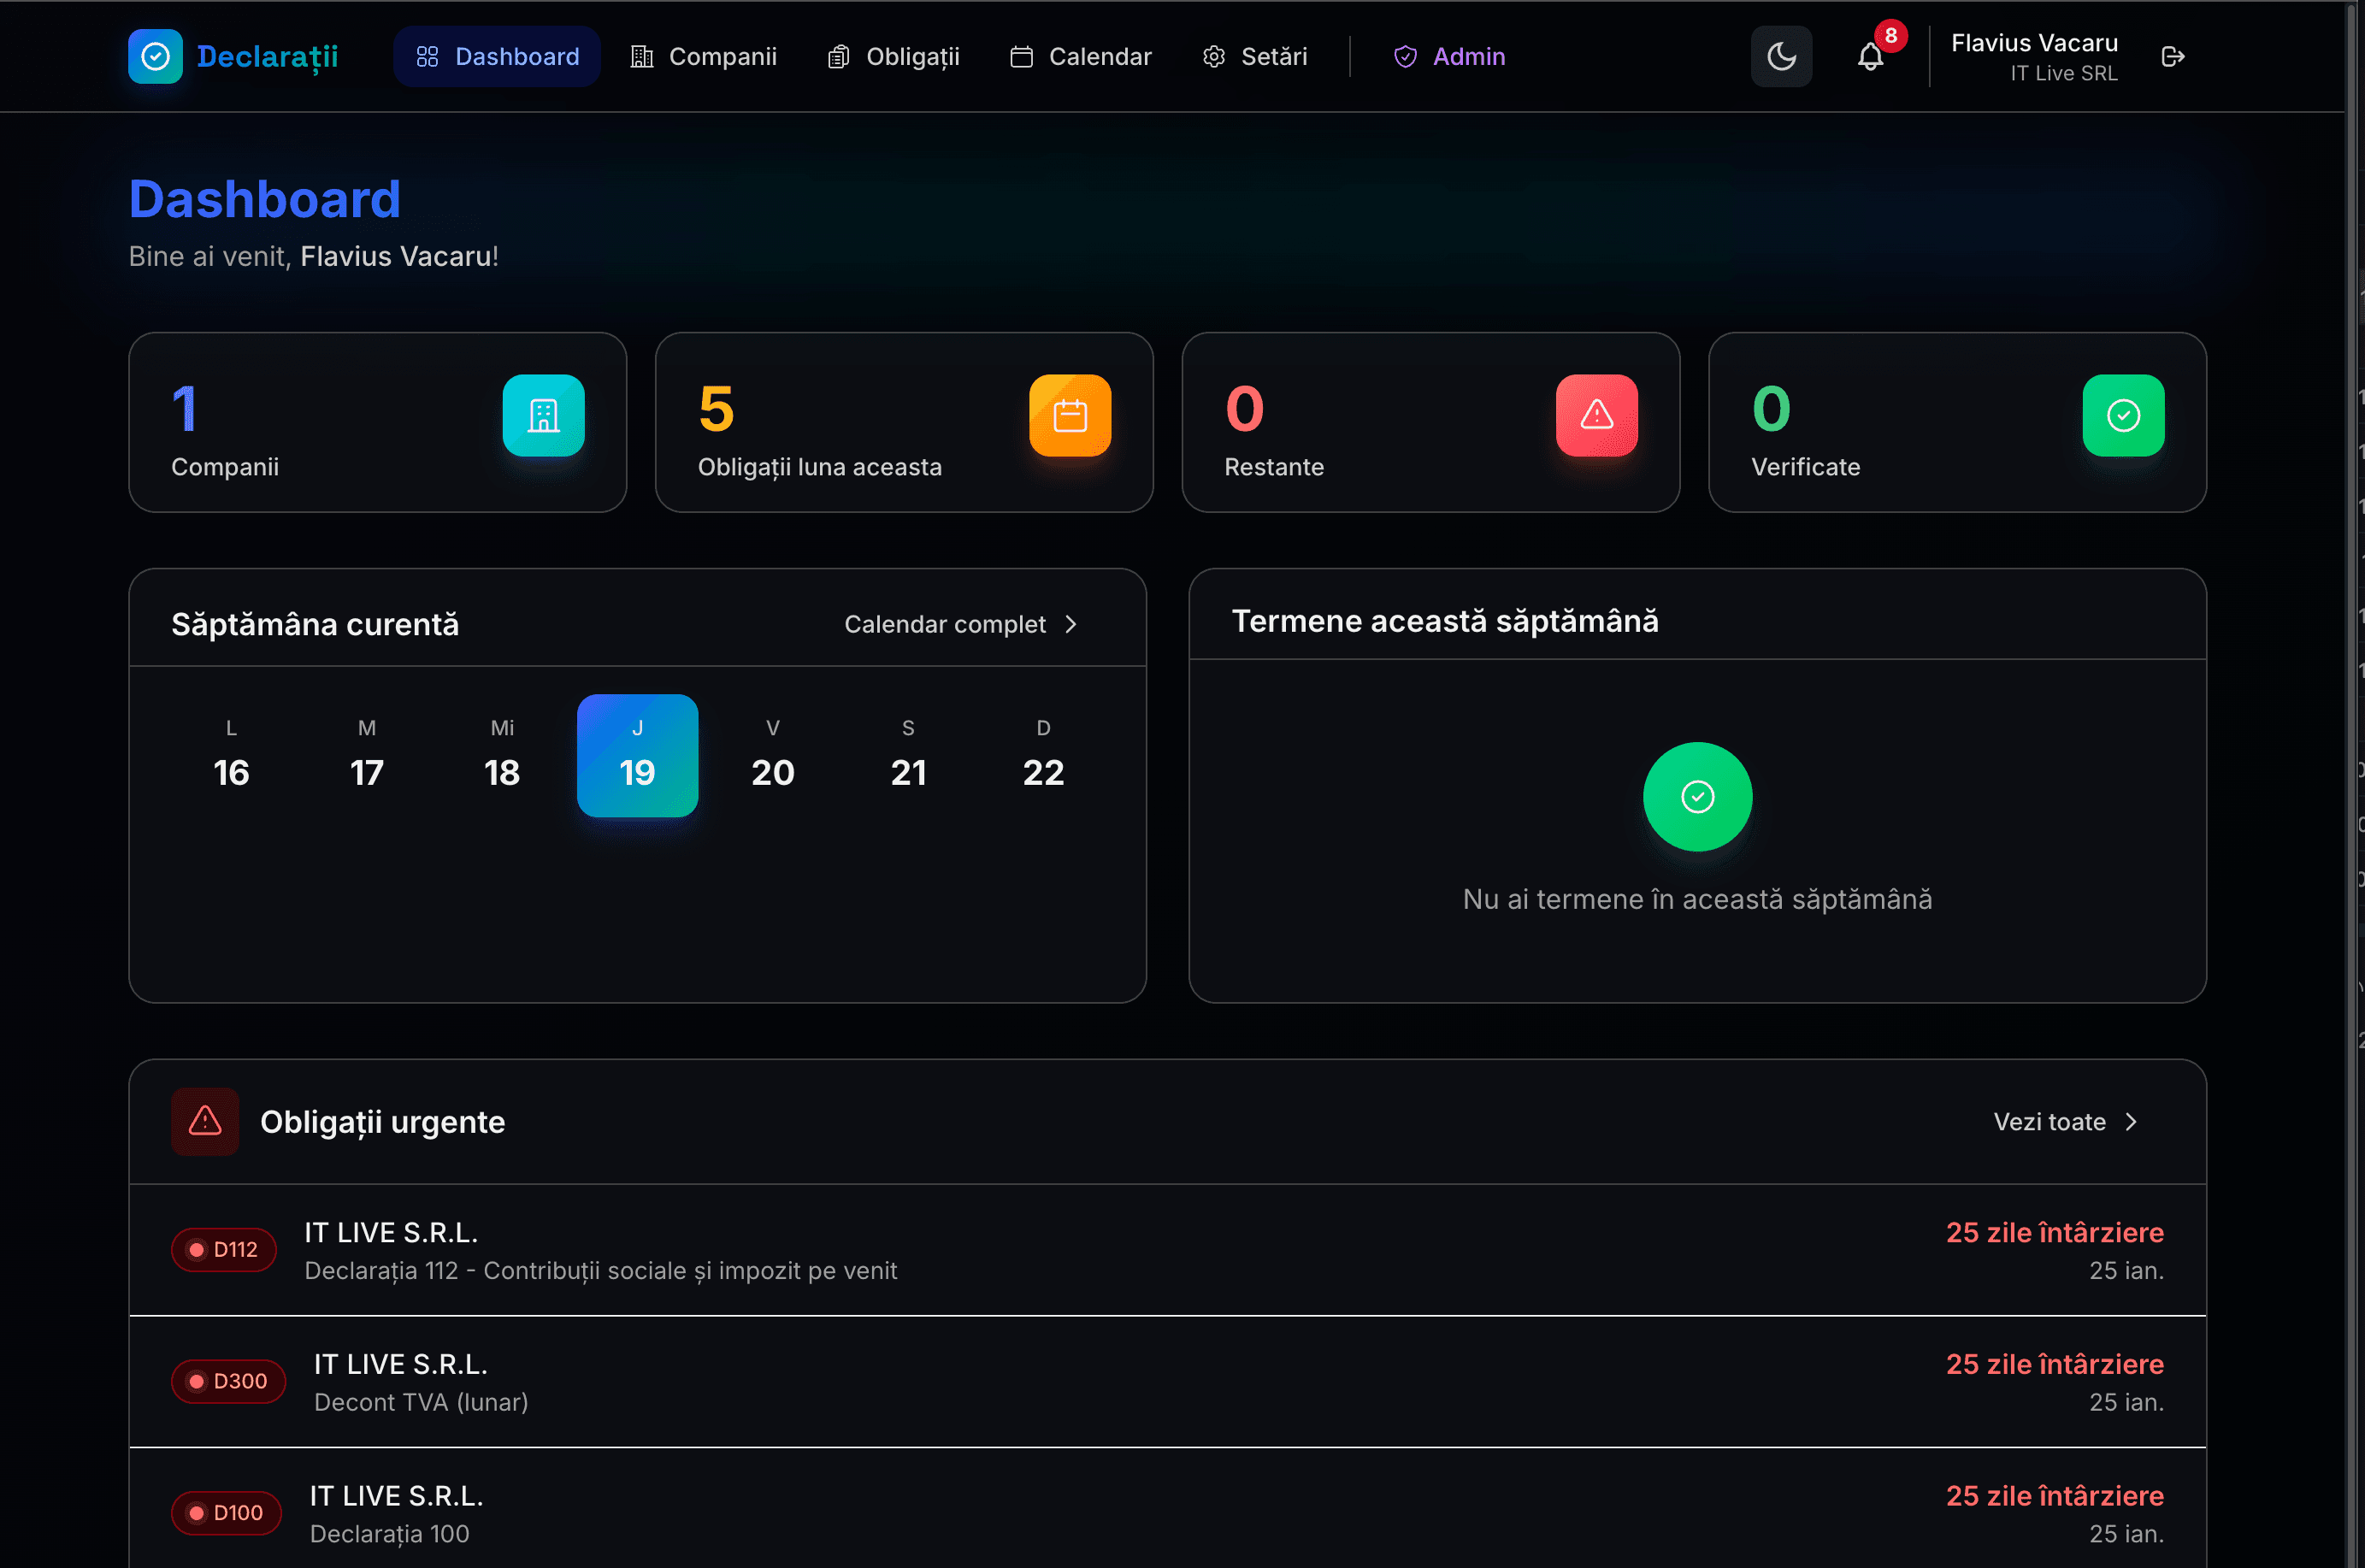Open the Calendar navigation item
Image resolution: width=2365 pixels, height=1568 pixels.
pos(1080,56)
